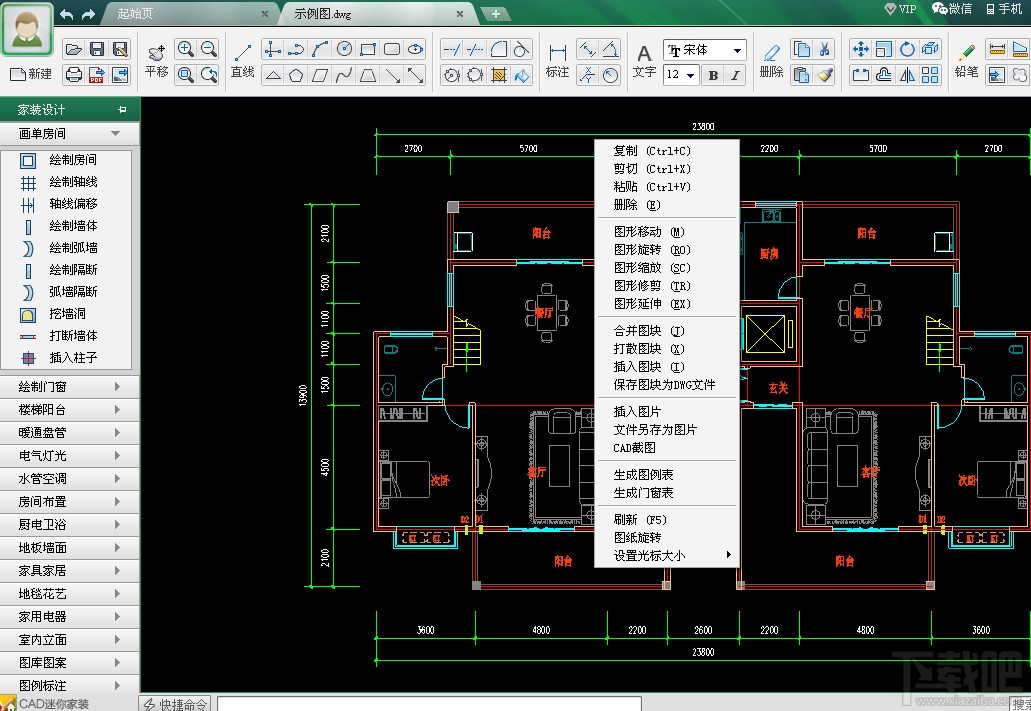Pick the circle drawing tool
The width and height of the screenshot is (1031, 711).
[344, 49]
